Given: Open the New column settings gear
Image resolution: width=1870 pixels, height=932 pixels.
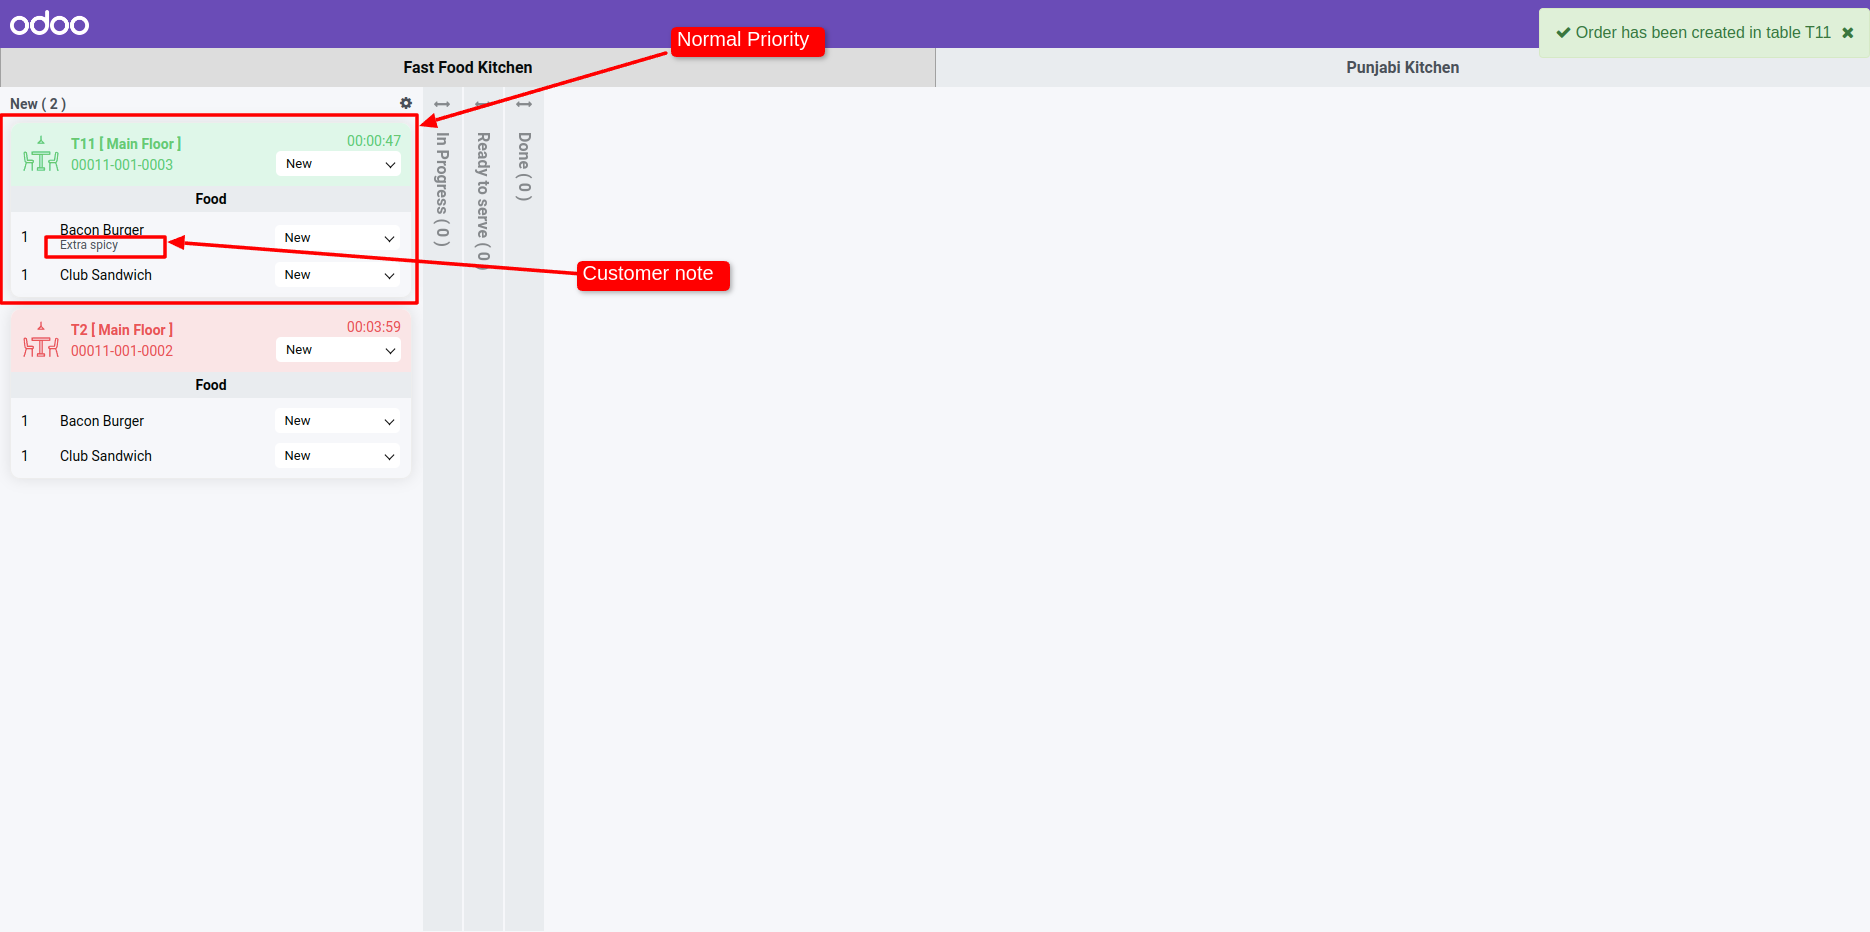Looking at the screenshot, I should pos(406,103).
